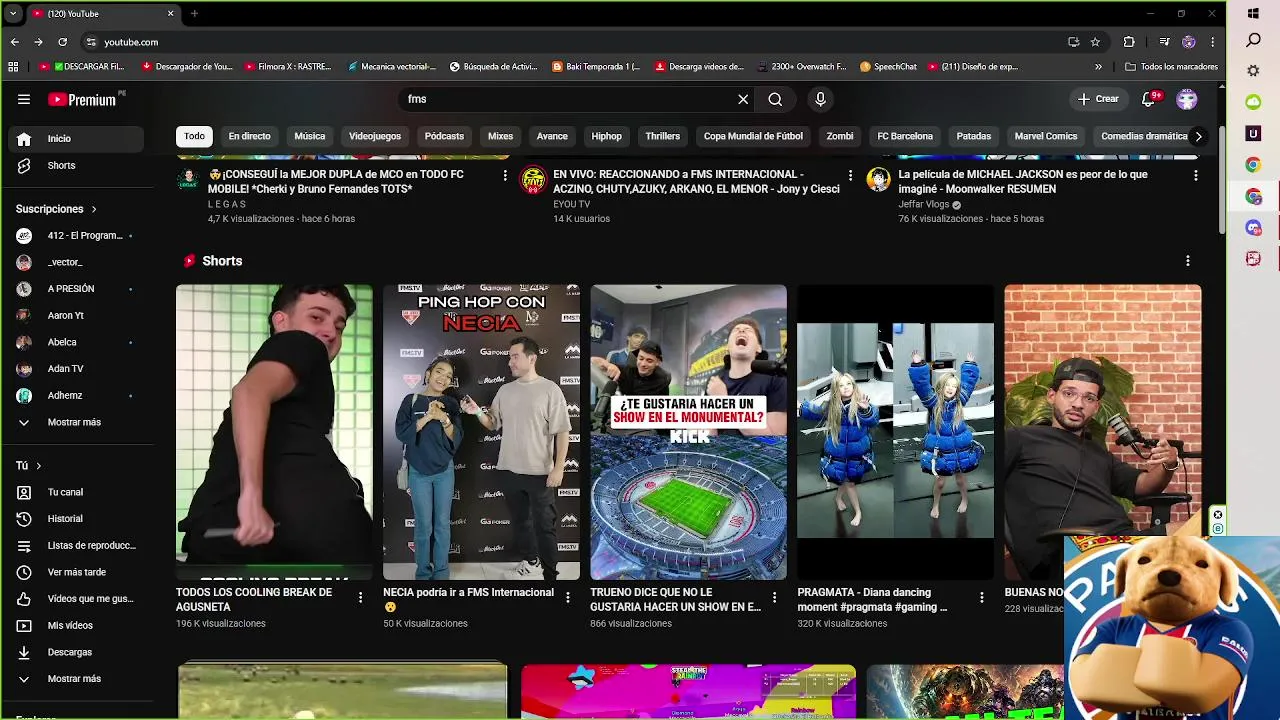Click the Crear button
The width and height of the screenshot is (1280, 720).
click(x=1098, y=99)
